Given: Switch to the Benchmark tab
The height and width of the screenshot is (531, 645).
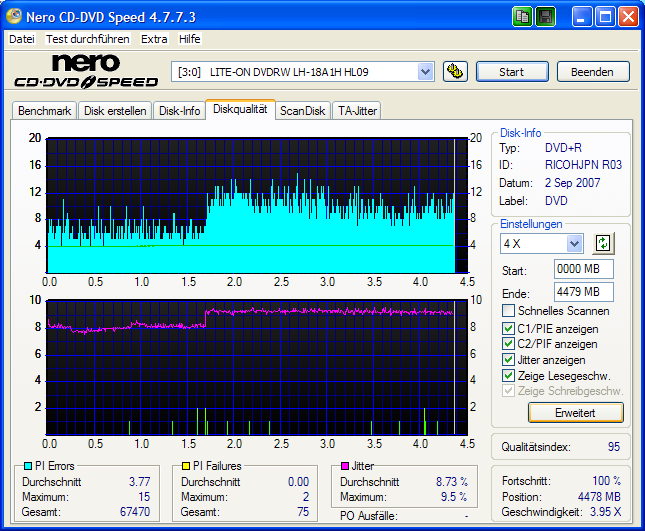Looking at the screenshot, I should coord(44,111).
